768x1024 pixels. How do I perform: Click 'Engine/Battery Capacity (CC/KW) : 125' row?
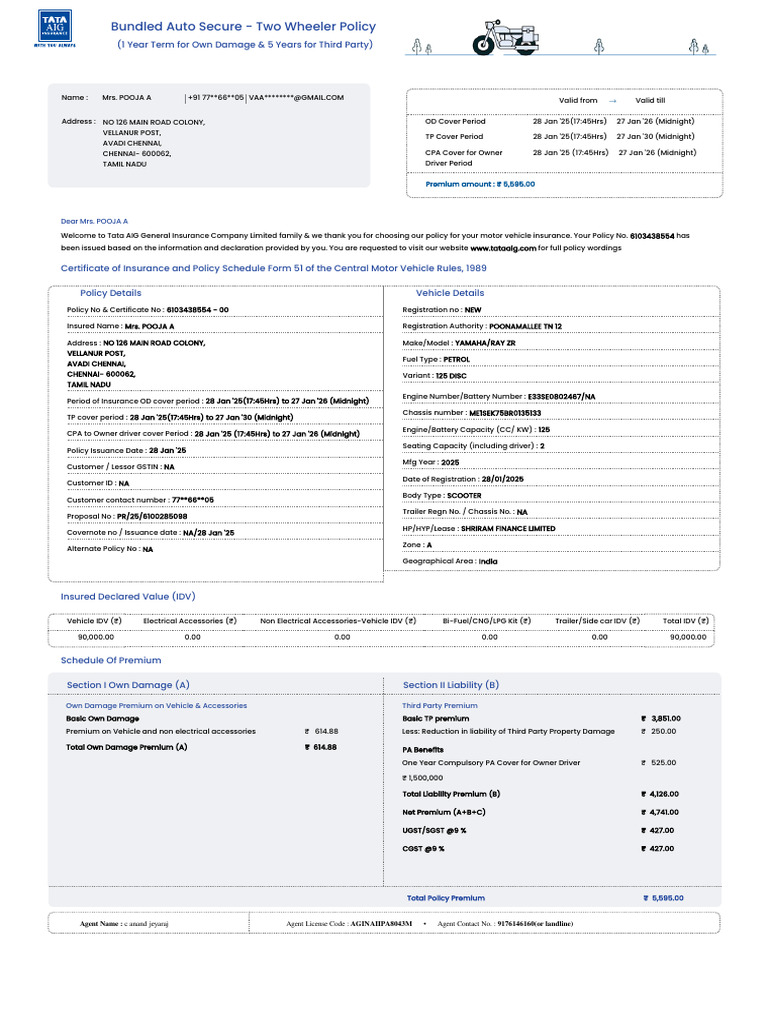click(476, 430)
